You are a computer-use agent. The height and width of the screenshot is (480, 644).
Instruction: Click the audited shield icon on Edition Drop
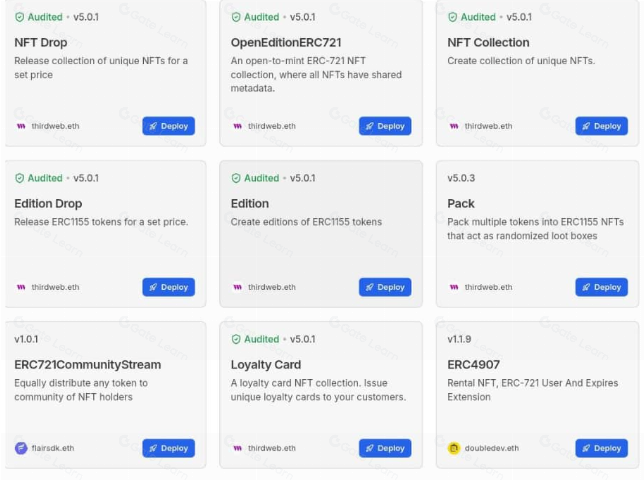(19, 178)
